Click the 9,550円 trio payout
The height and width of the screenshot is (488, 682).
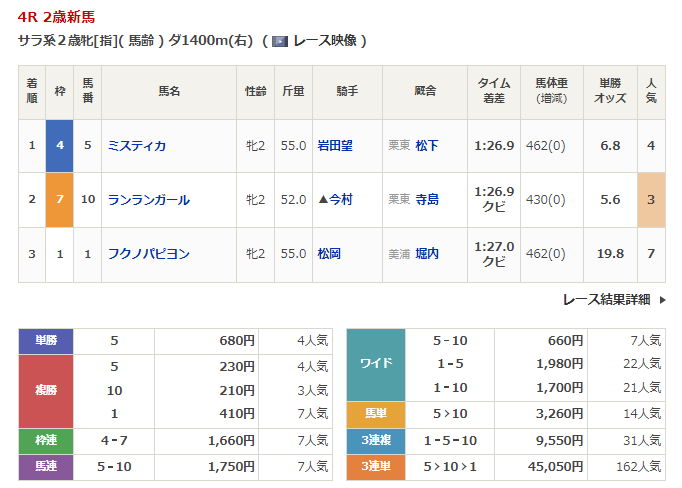coord(559,441)
